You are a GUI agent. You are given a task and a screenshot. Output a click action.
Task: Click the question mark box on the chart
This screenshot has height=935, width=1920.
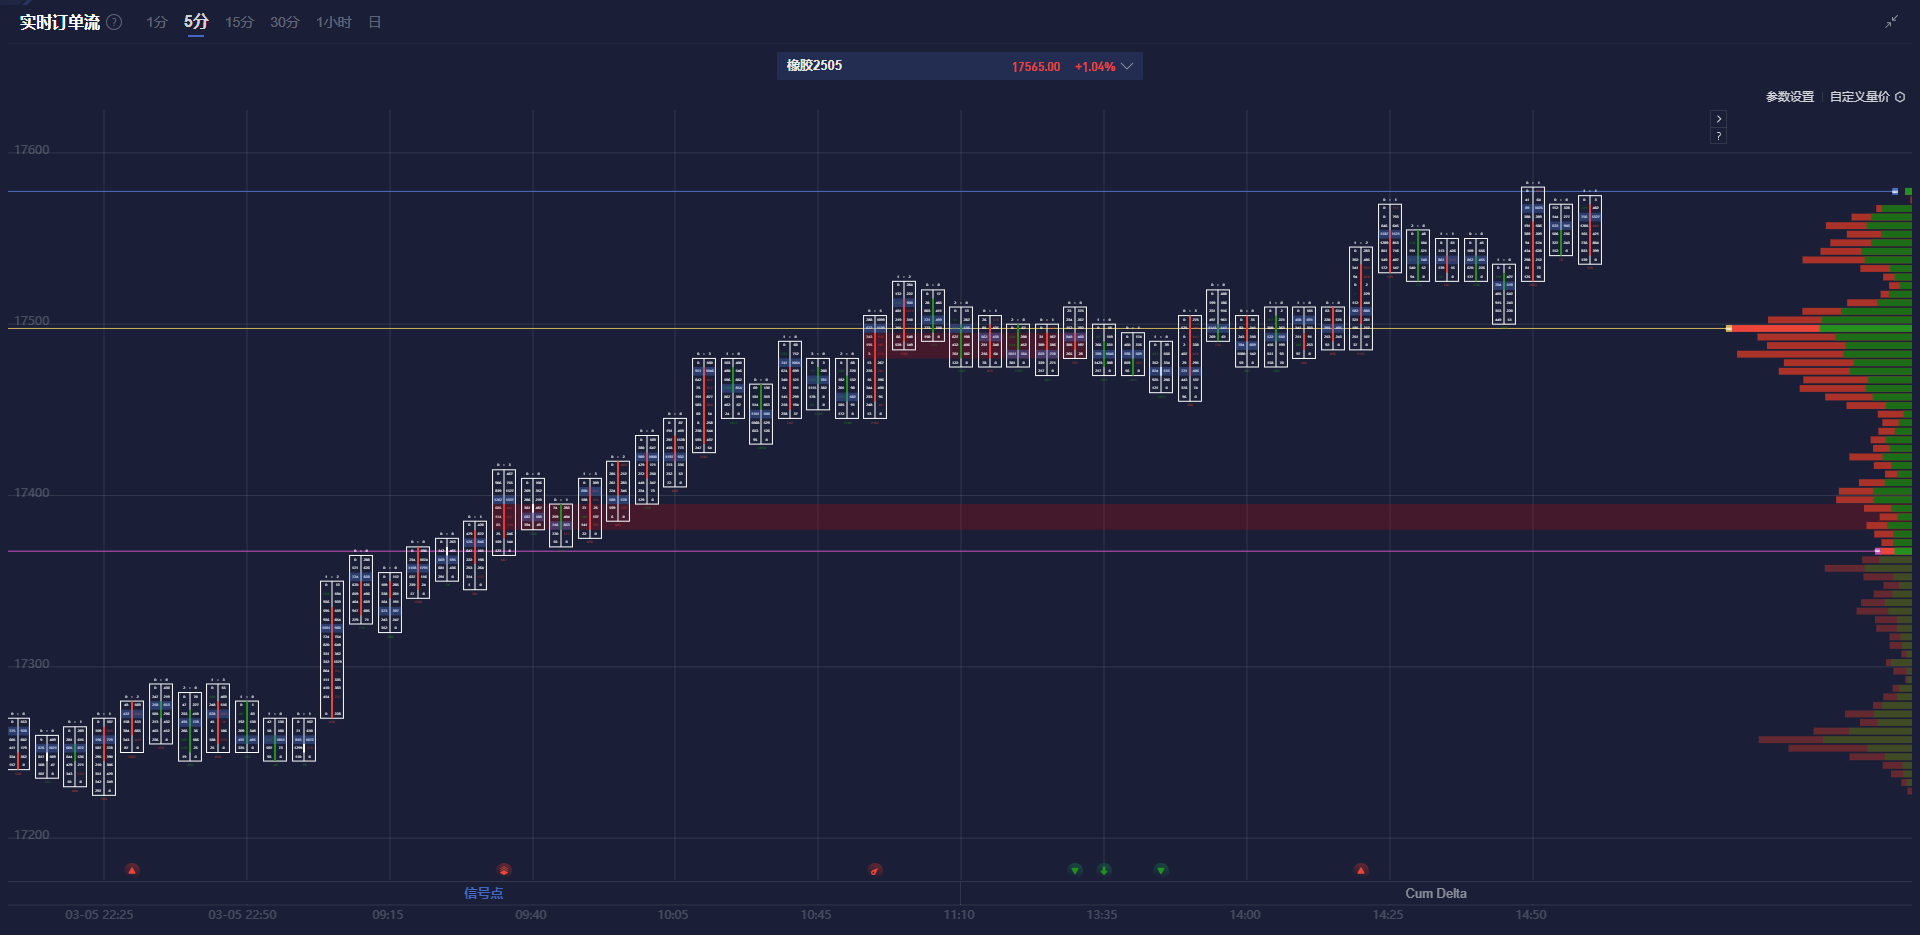[x=1718, y=136]
